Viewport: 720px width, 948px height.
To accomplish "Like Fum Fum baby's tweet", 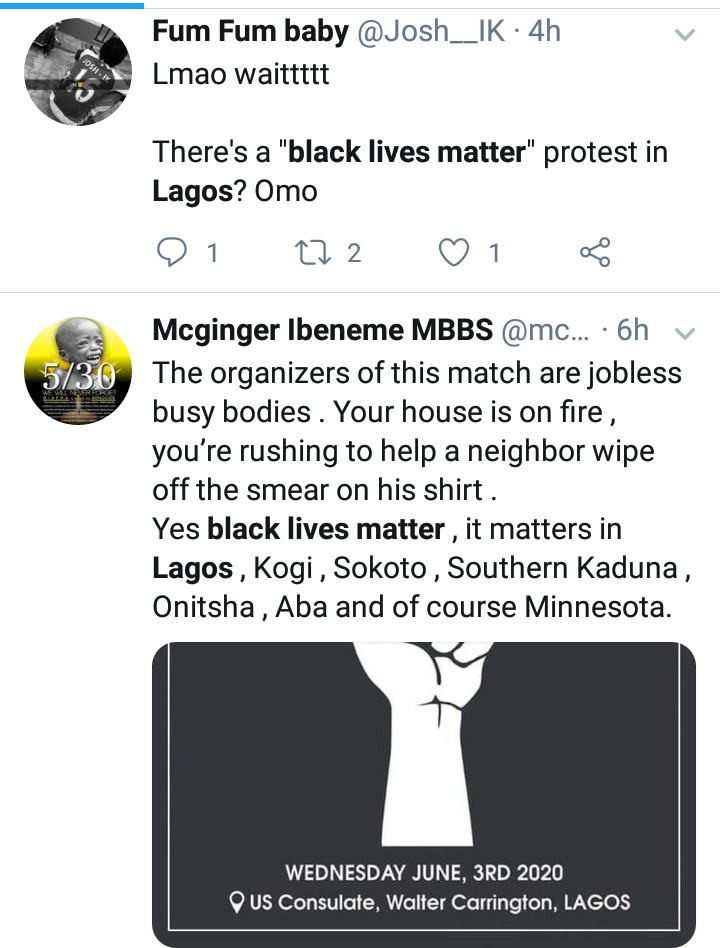I will pyautogui.click(x=456, y=253).
